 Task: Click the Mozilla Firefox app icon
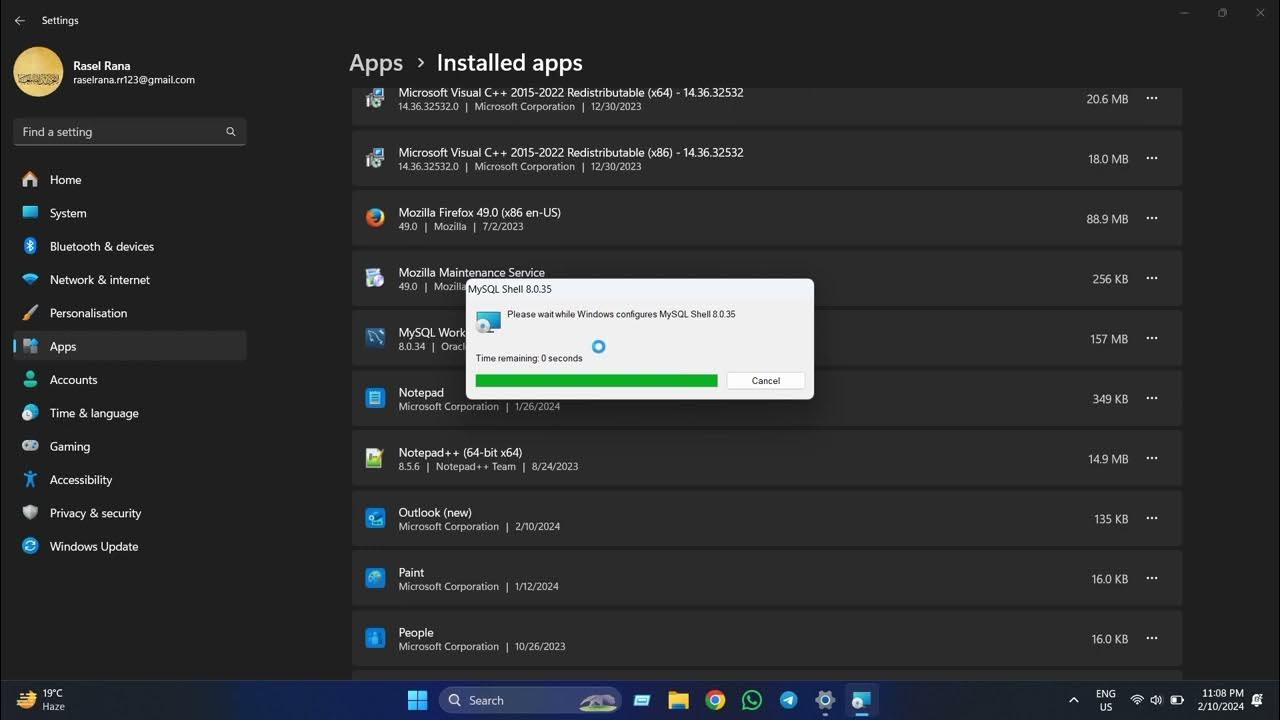(375, 218)
